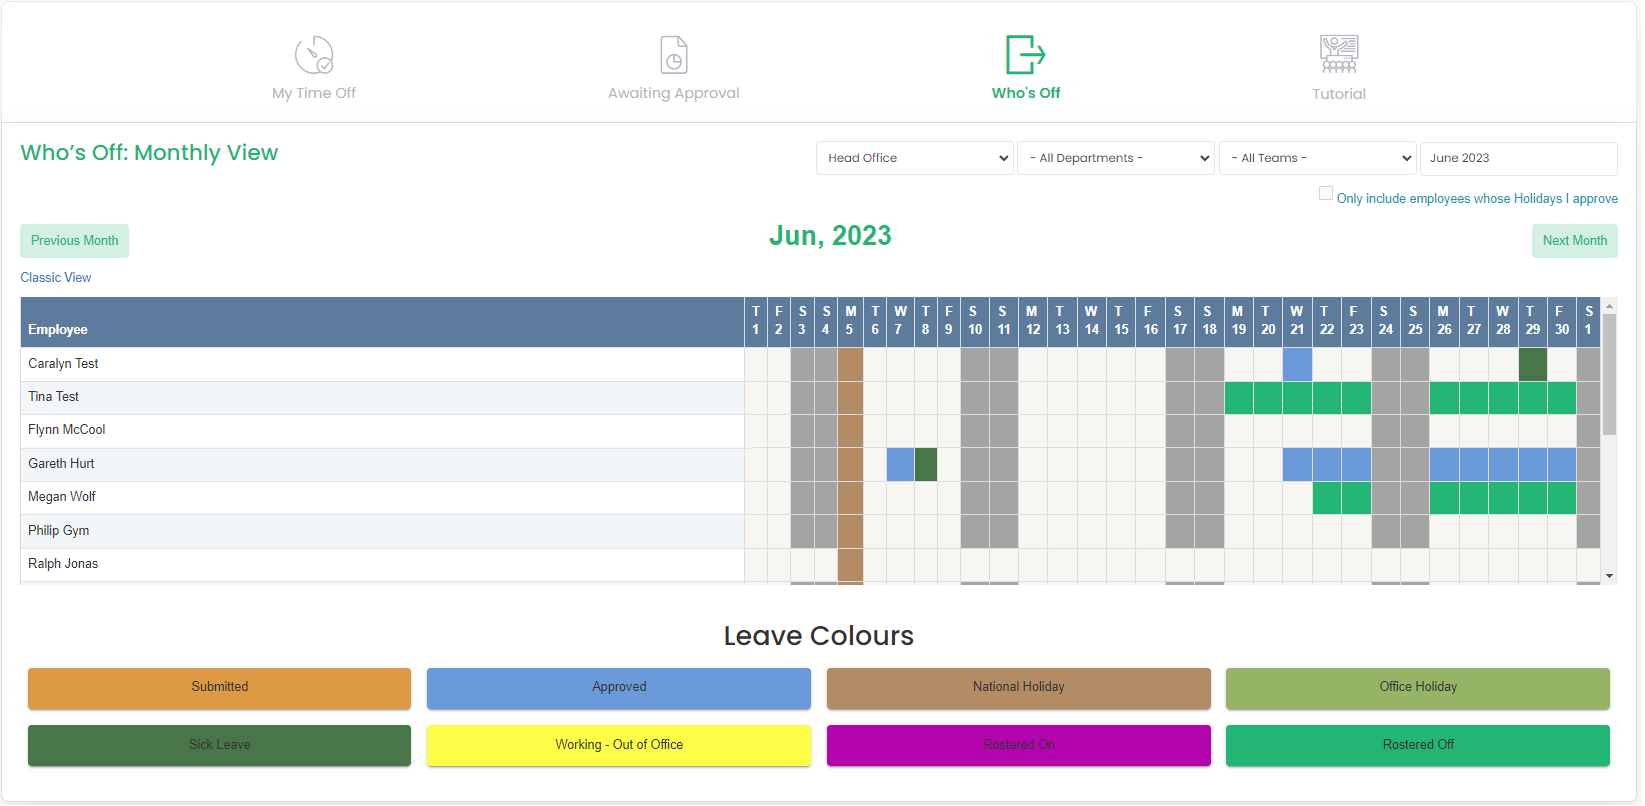Click the Submitted orange colour swatch
Image resolution: width=1645 pixels, height=806 pixels.
[219, 688]
